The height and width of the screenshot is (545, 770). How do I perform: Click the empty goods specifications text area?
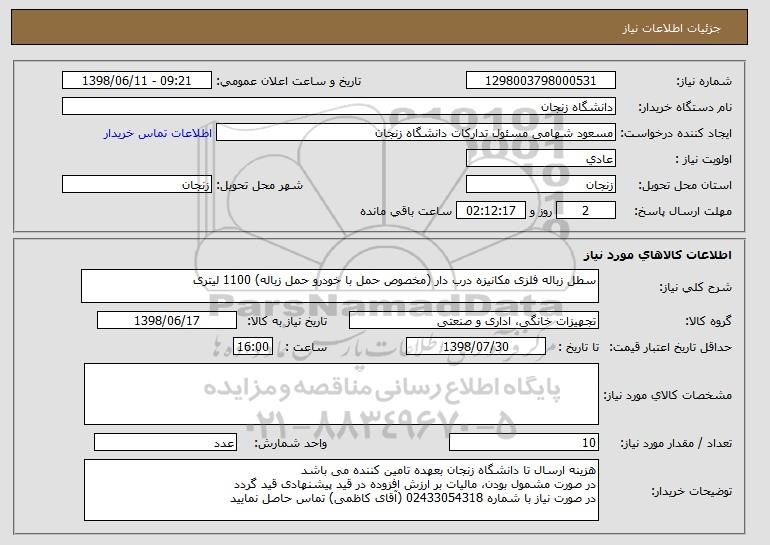(x=341, y=394)
